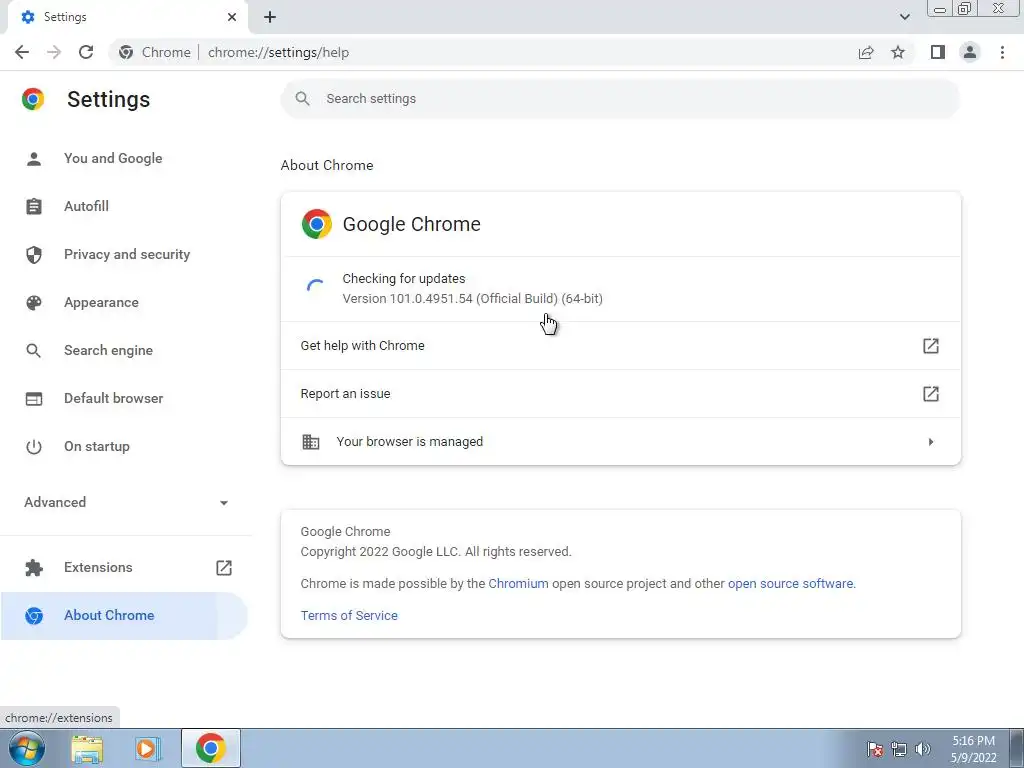Click the version number text
Image resolution: width=1024 pixels, height=768 pixels.
[472, 299]
